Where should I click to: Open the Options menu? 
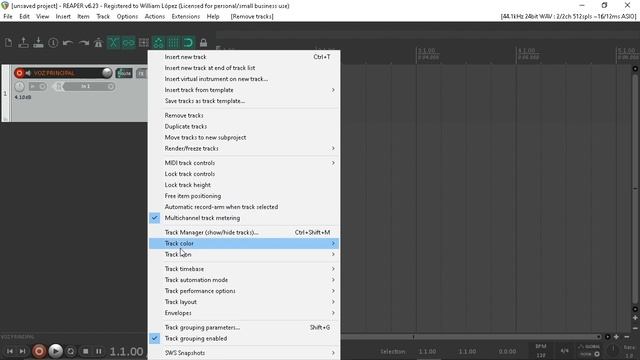pos(127,16)
